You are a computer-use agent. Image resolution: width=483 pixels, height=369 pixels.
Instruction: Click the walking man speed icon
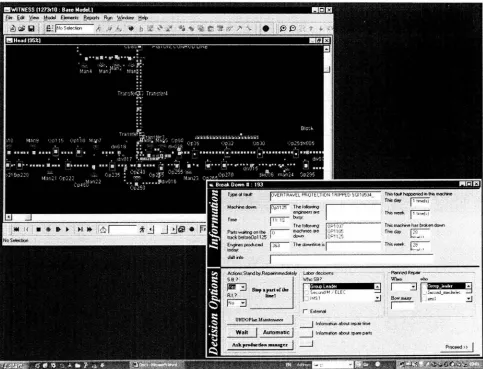click(x=142, y=229)
